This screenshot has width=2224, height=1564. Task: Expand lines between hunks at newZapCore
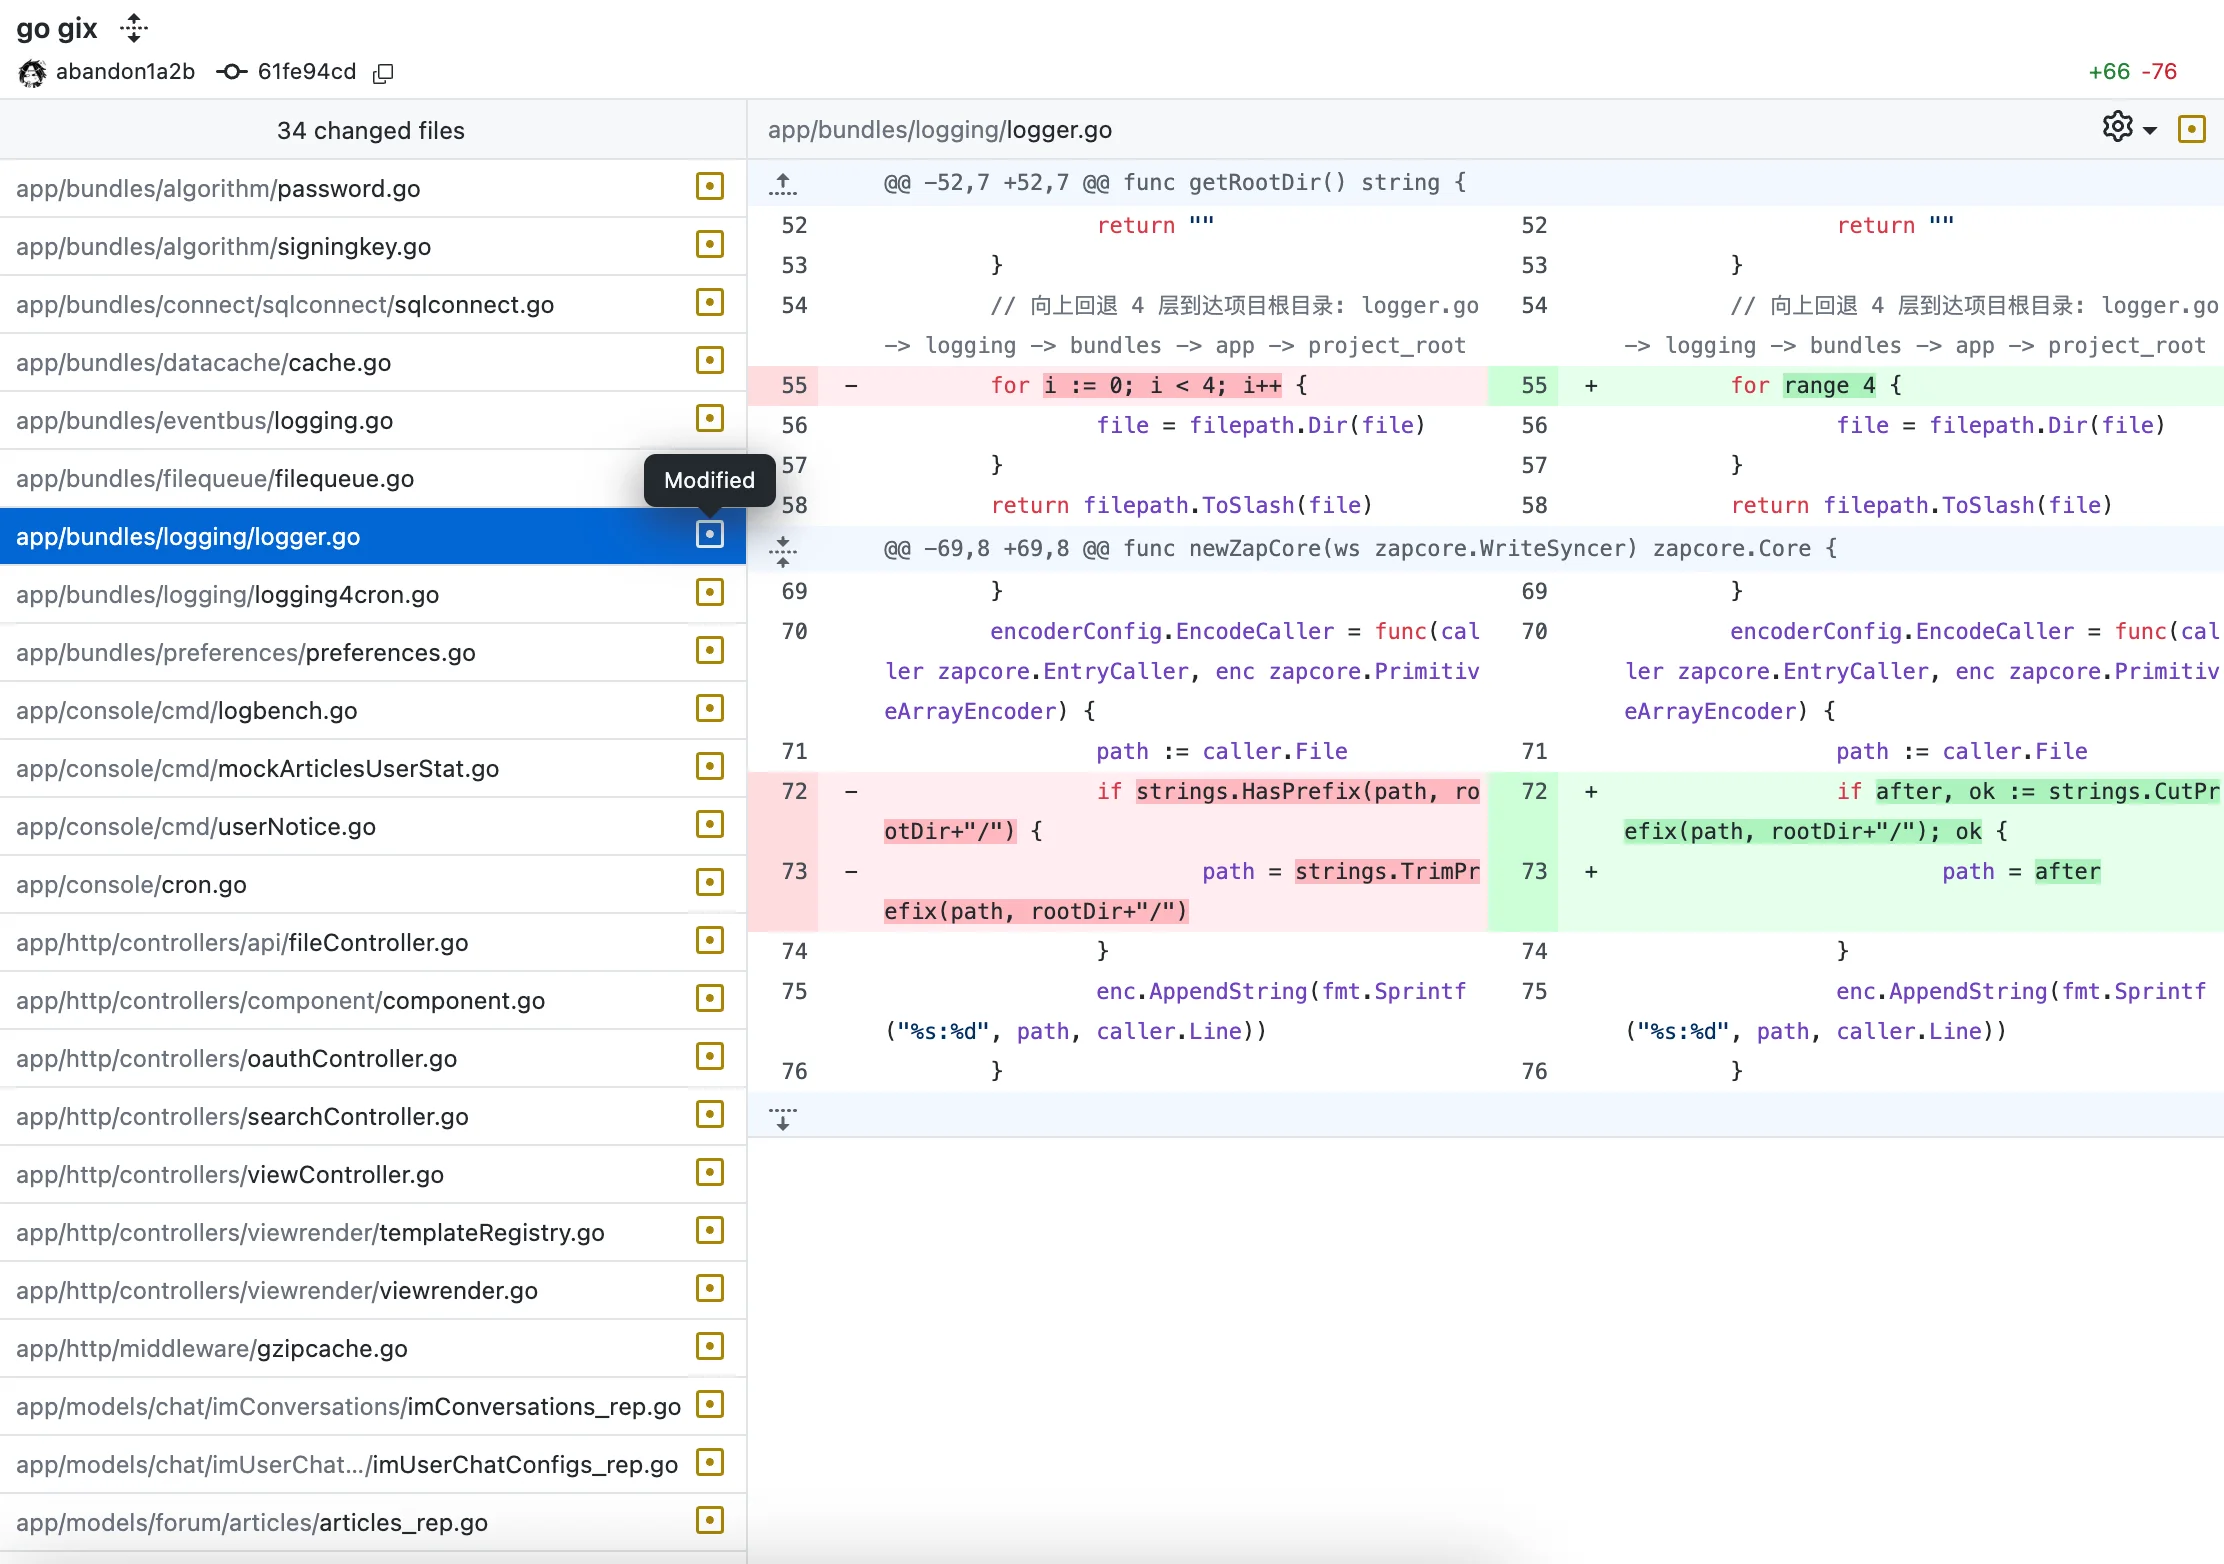[x=783, y=549]
